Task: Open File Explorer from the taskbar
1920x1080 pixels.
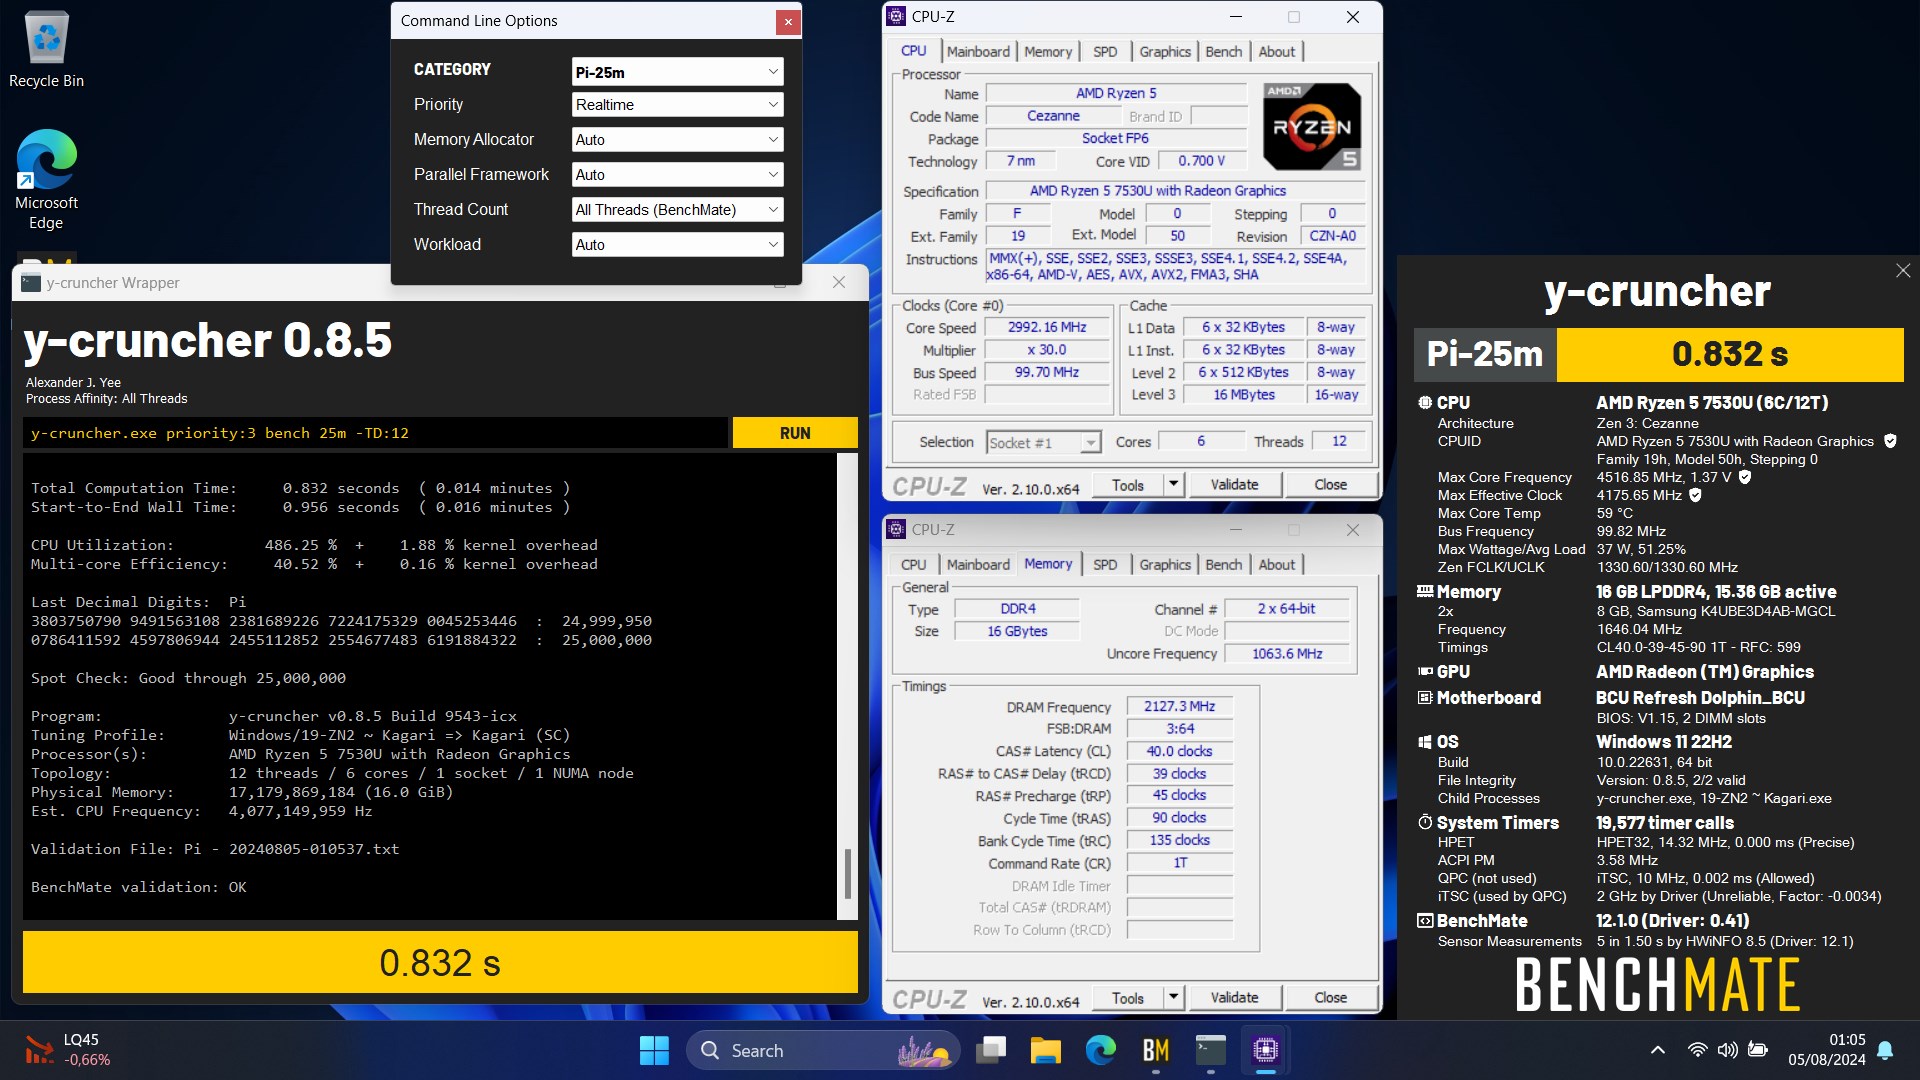Action: (1046, 1050)
